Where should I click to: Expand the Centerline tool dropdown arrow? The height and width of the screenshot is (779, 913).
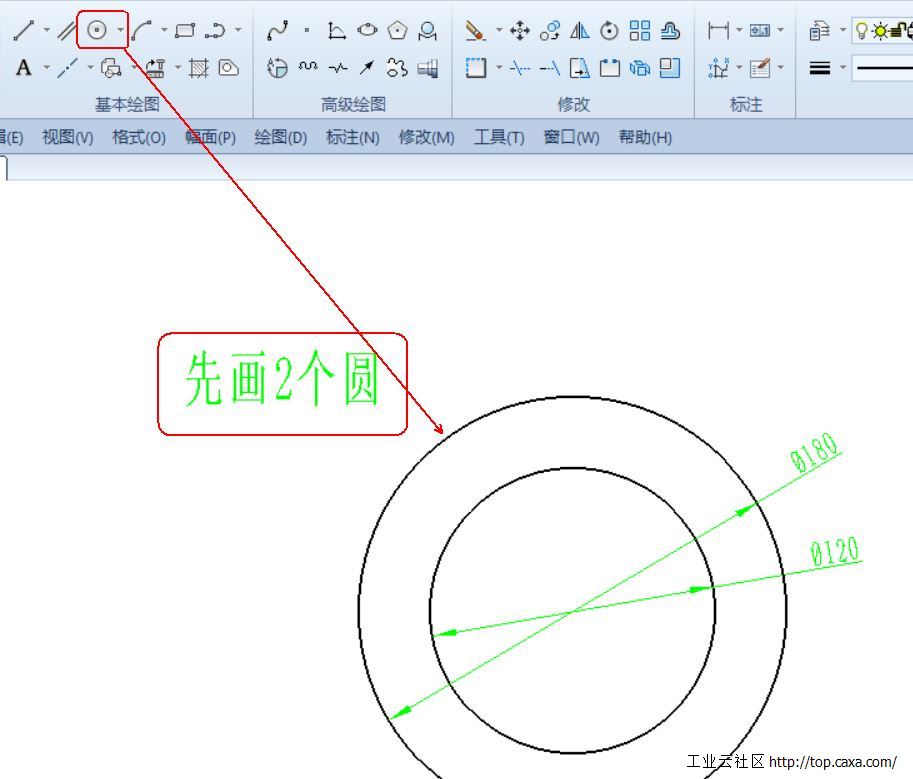[x=90, y=67]
